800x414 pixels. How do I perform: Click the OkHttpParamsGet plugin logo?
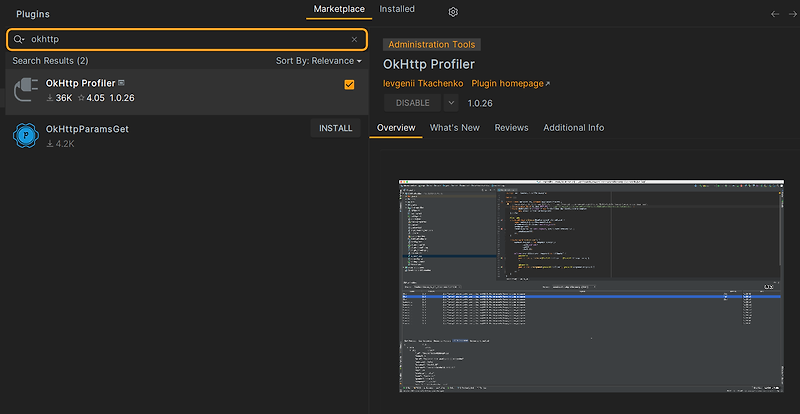pos(26,136)
